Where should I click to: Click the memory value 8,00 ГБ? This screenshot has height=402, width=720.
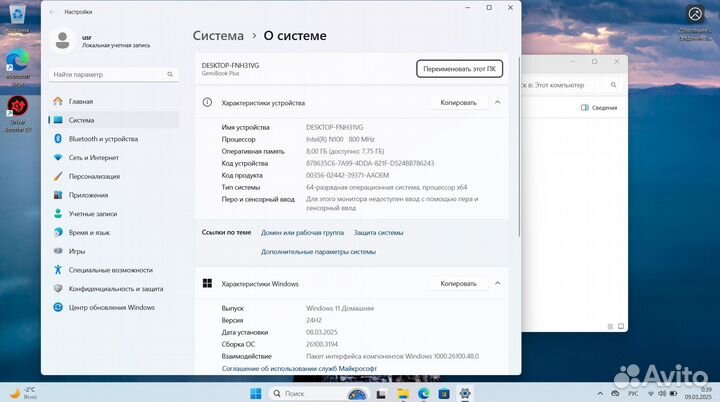point(345,151)
